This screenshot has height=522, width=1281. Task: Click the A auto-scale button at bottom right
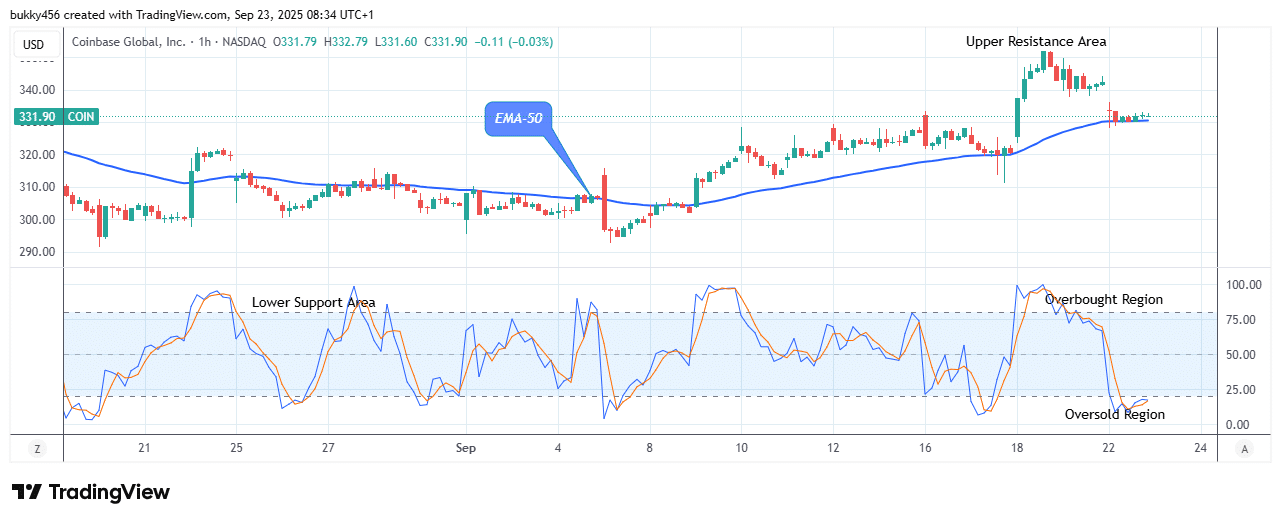pos(1244,449)
